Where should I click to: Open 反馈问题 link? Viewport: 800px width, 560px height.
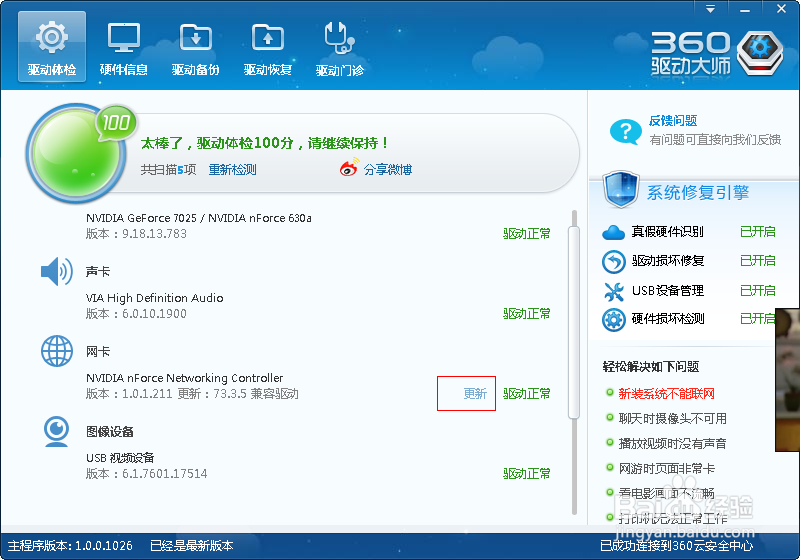coord(673,121)
